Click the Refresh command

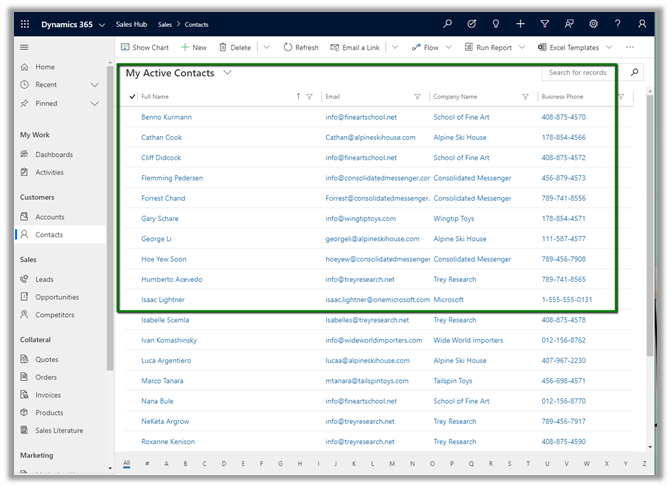click(301, 47)
